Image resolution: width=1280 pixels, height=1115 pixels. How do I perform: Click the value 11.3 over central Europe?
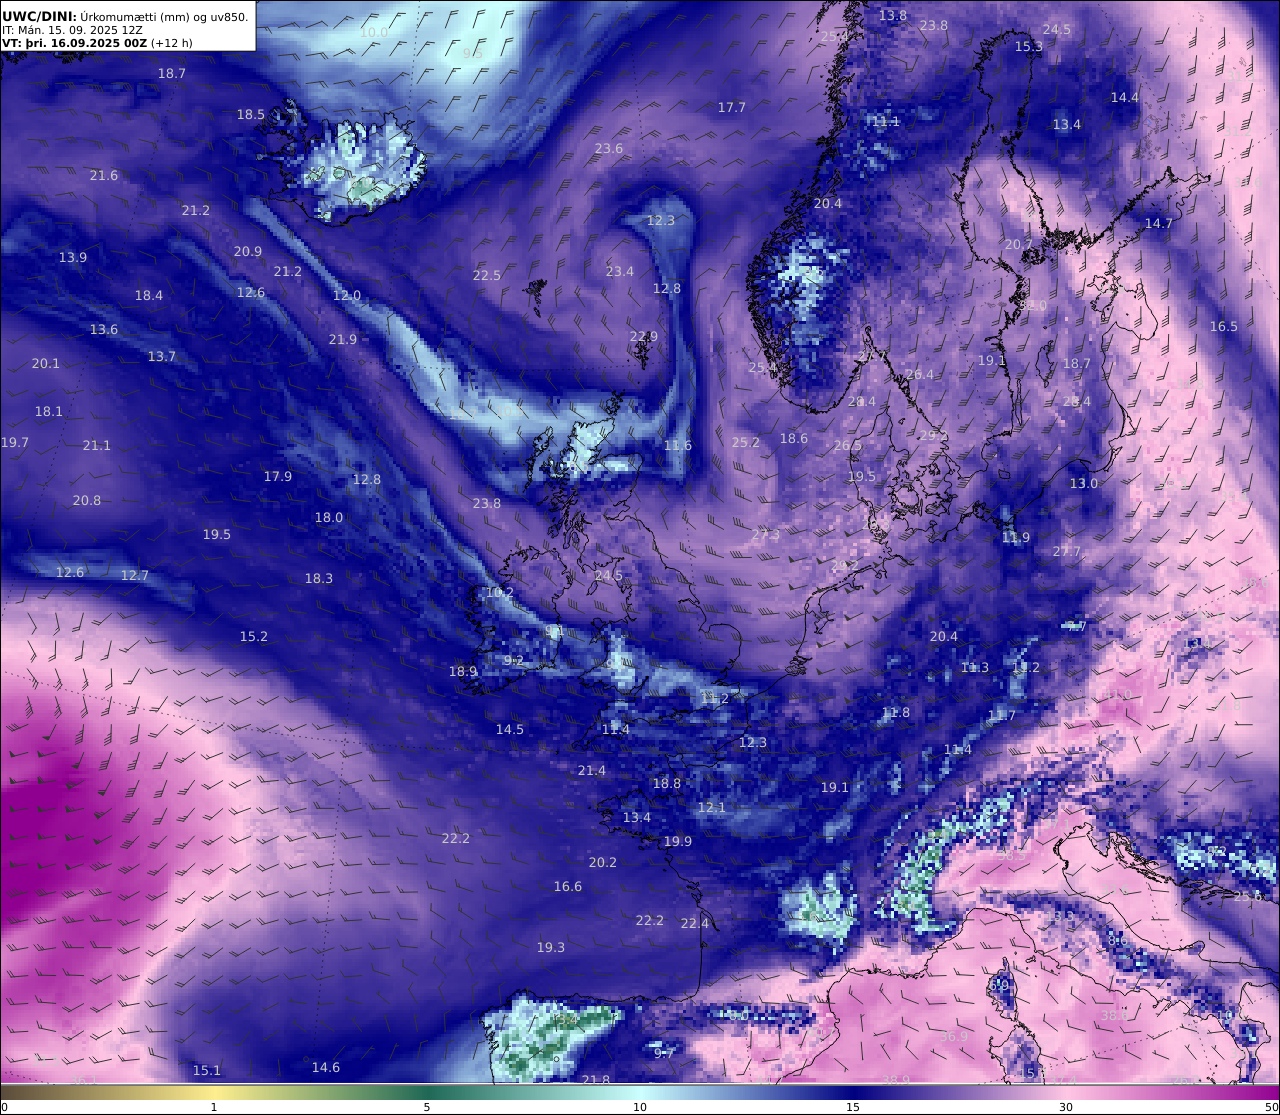point(975,668)
